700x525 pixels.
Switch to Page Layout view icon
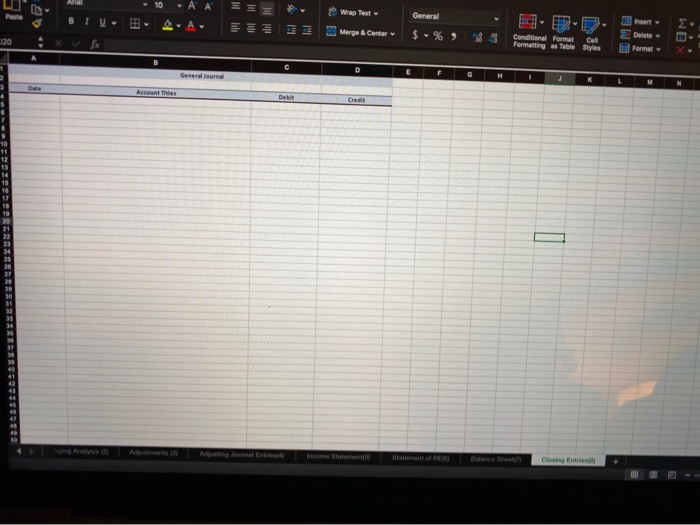(x=653, y=475)
